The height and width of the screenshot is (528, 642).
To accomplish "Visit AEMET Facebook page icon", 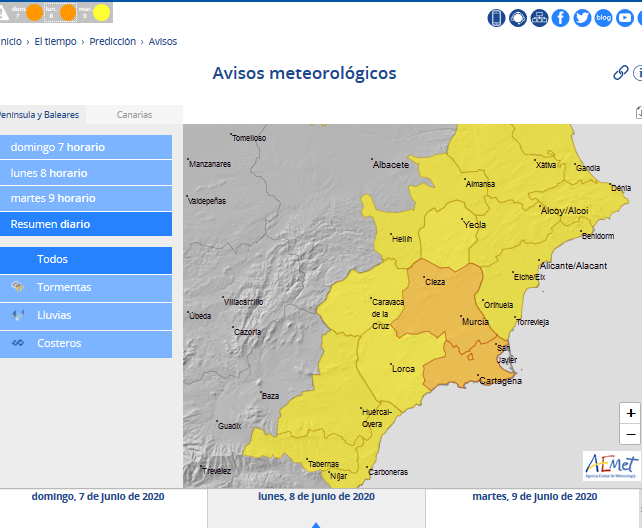I will pos(561,18).
